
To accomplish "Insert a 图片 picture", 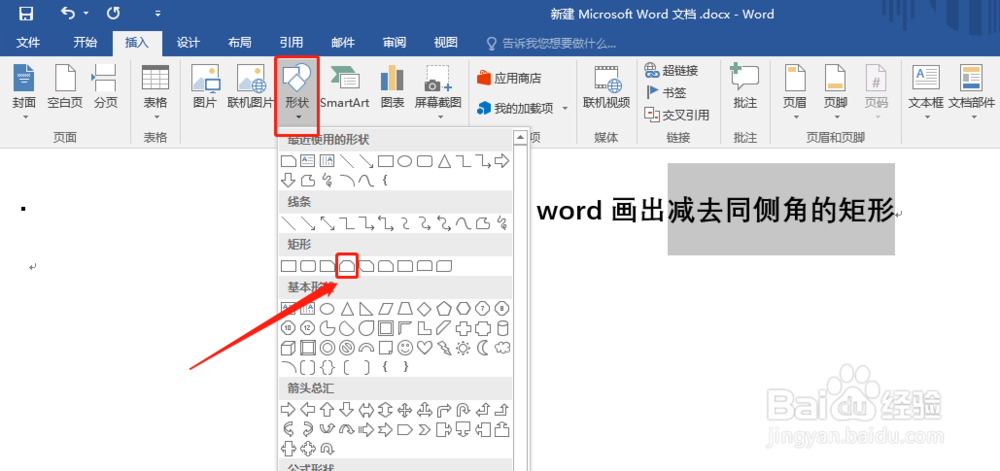I will tap(205, 87).
